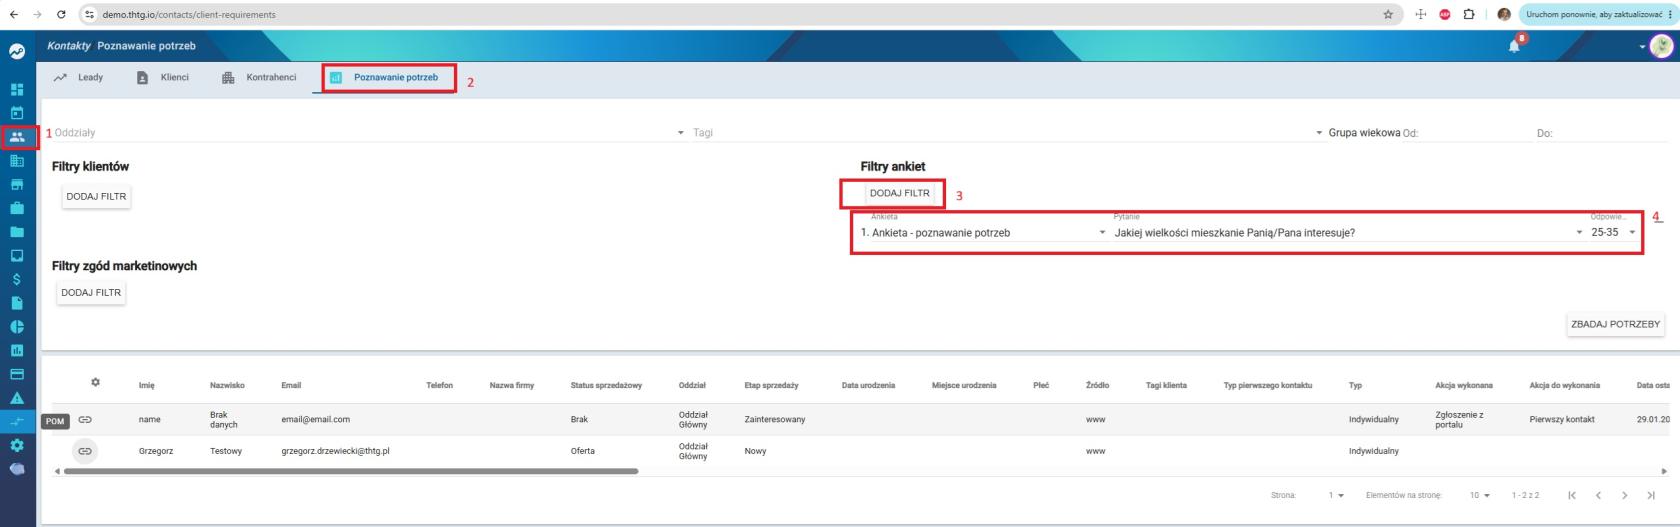
Task: Expand the Oddziały dropdown
Action: click(368, 133)
